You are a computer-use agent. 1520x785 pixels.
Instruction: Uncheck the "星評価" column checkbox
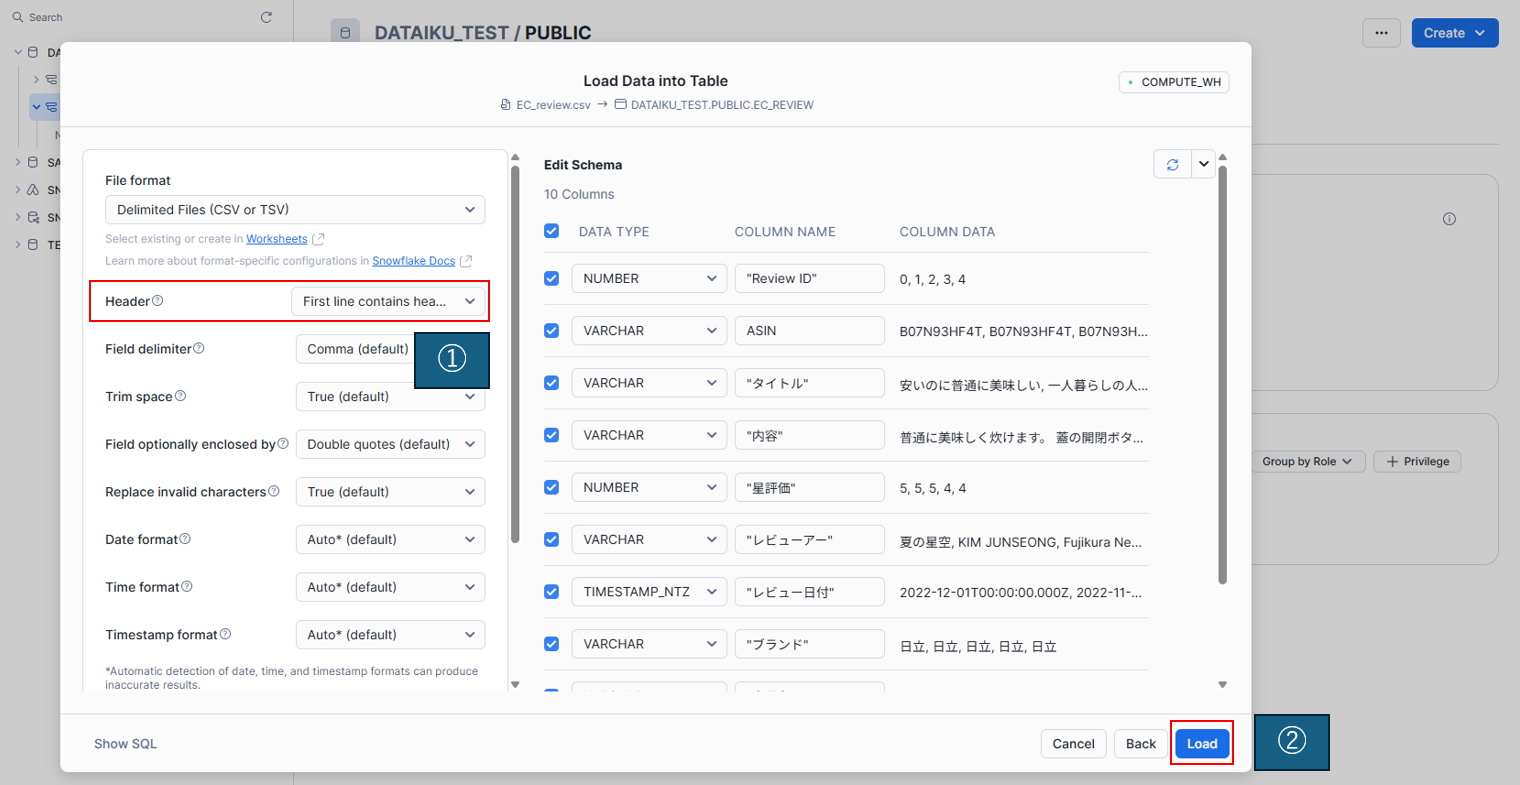point(551,487)
